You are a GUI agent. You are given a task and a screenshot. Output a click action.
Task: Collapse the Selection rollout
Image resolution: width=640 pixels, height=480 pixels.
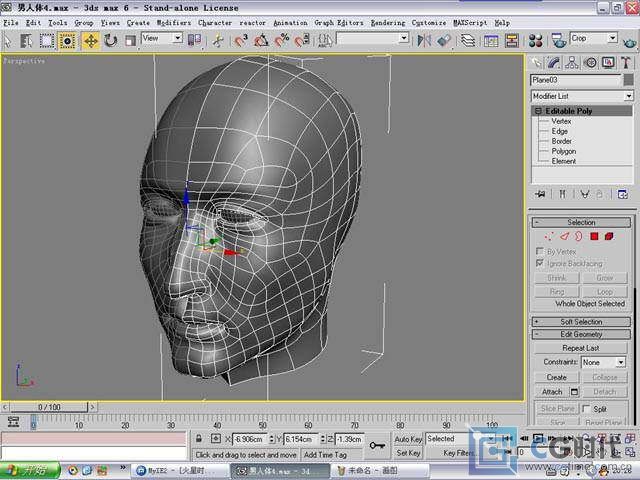[x=581, y=222]
